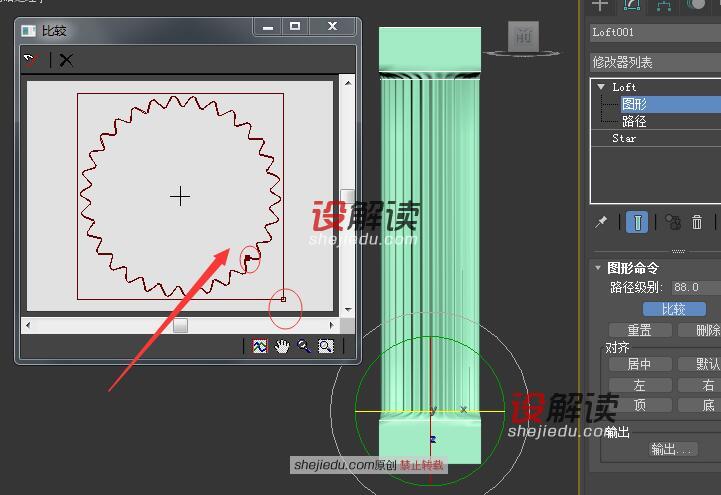Click Make Unique icon below modifier stack
721x495 pixels.
click(673, 223)
